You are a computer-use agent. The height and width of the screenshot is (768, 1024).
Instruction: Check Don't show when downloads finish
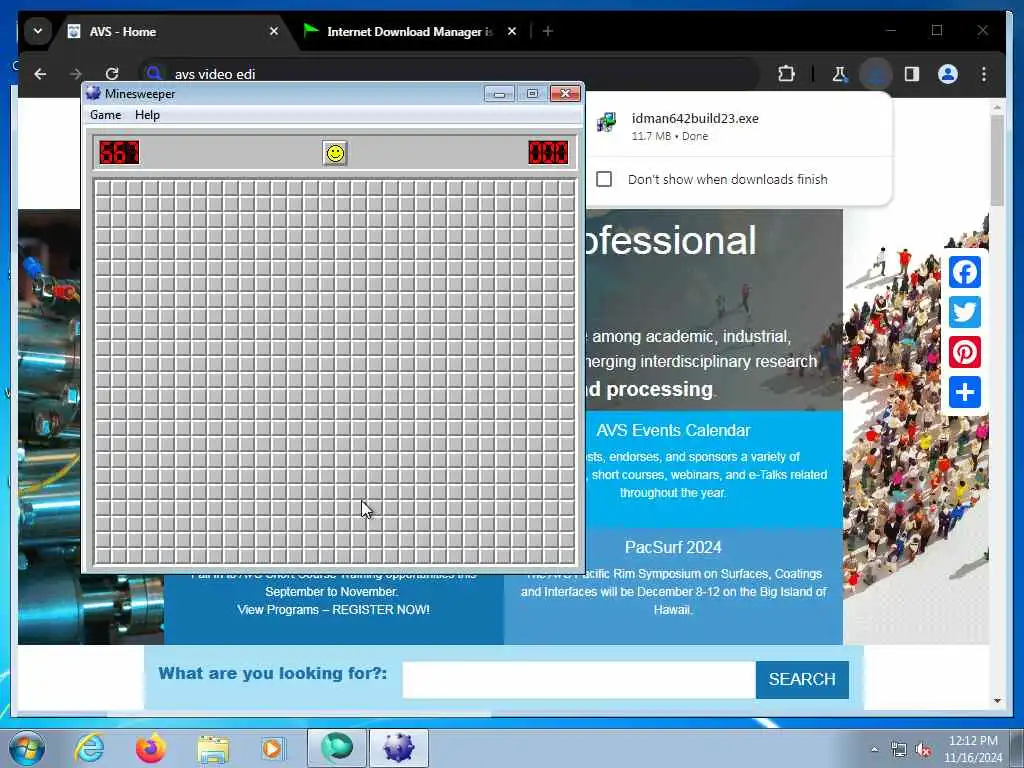[604, 179]
